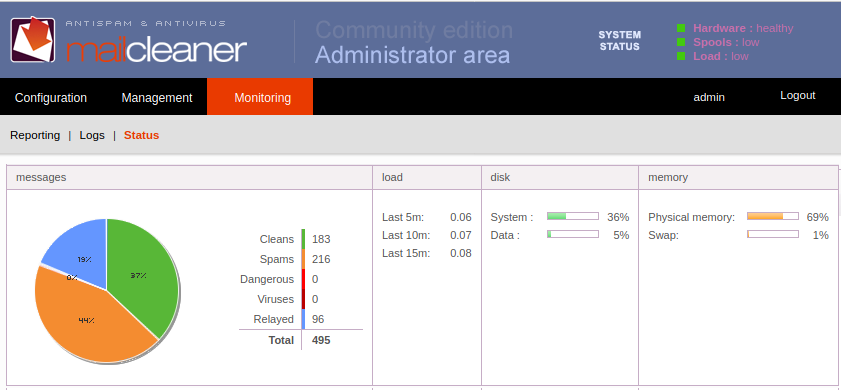The width and height of the screenshot is (841, 390).
Task: Click the Last 15m load value 0.08
Action: tap(461, 253)
